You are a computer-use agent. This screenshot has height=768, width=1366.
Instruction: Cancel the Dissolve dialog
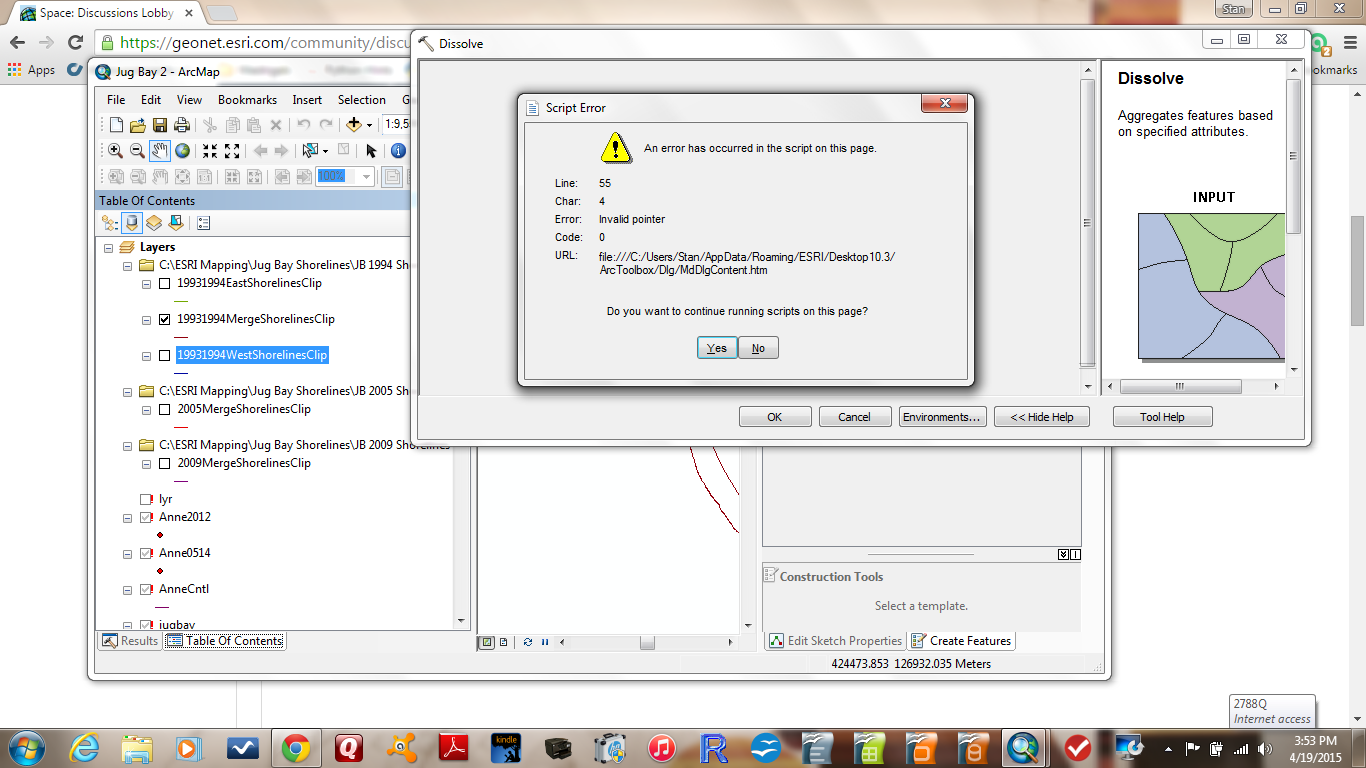(855, 417)
